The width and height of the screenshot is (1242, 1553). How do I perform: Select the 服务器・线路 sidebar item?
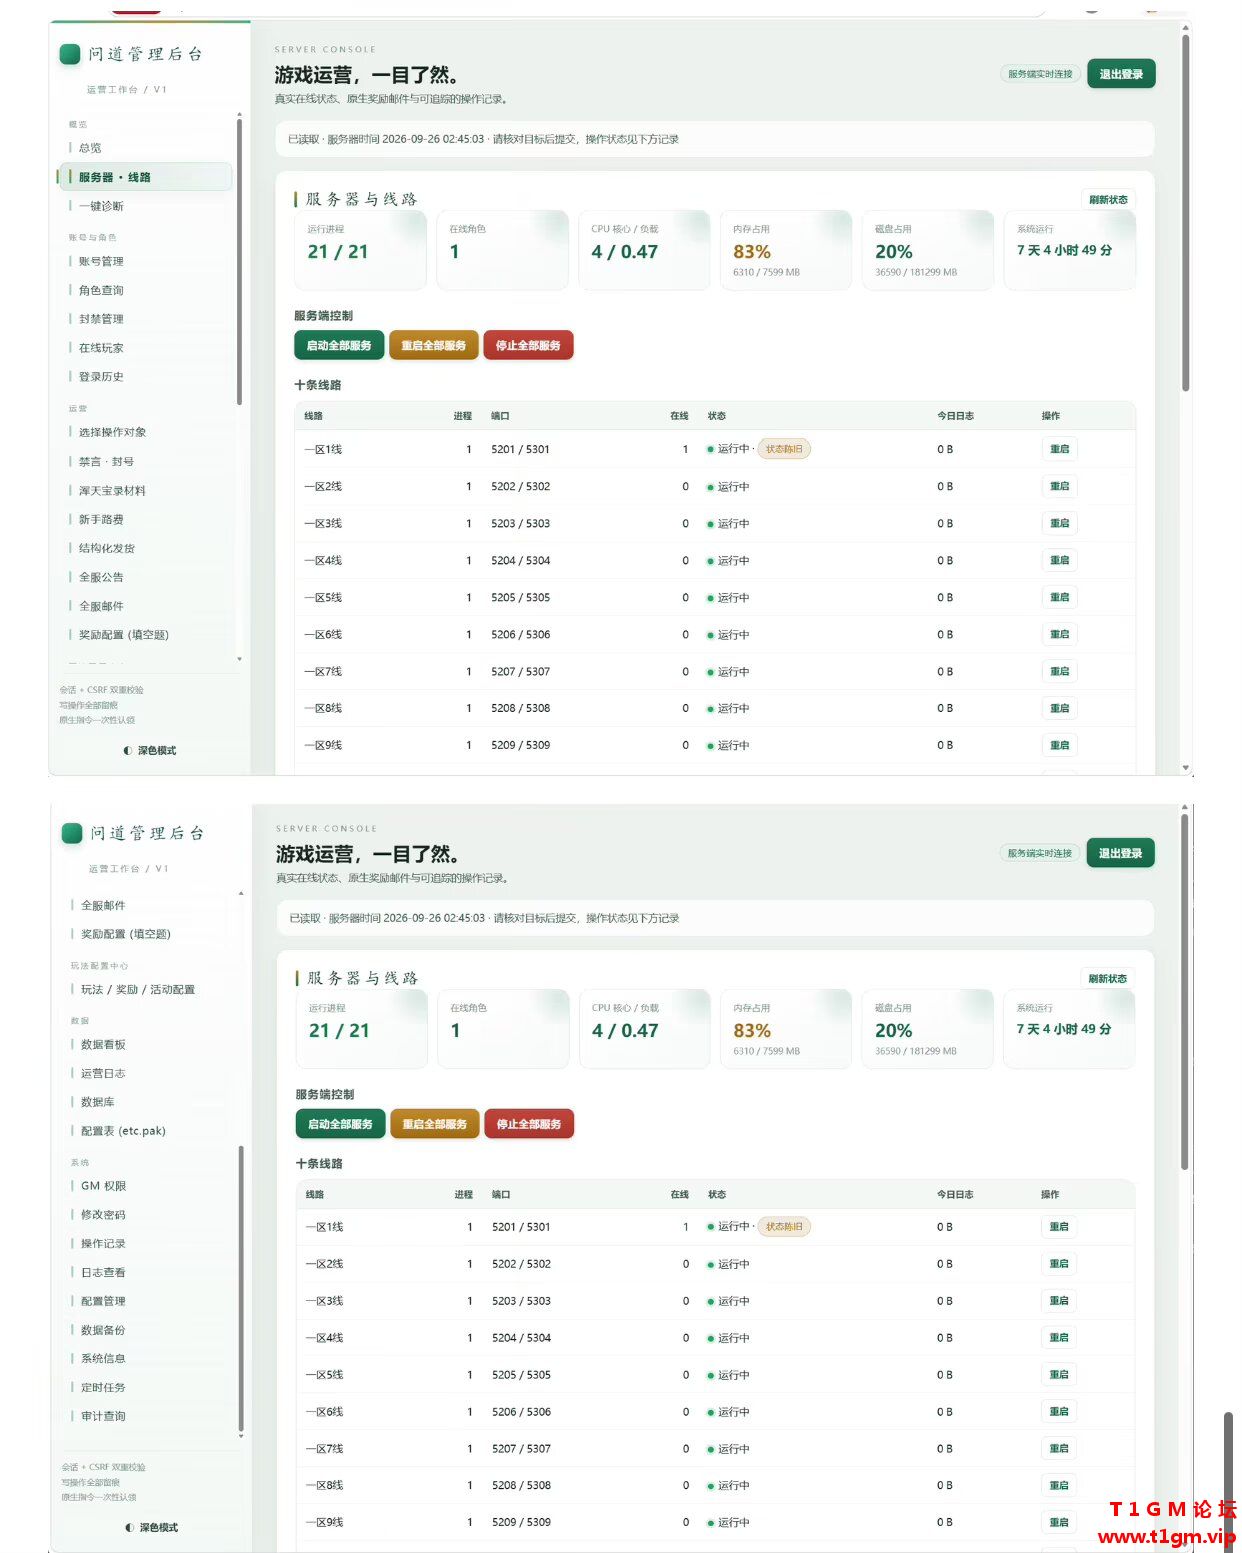pos(145,177)
